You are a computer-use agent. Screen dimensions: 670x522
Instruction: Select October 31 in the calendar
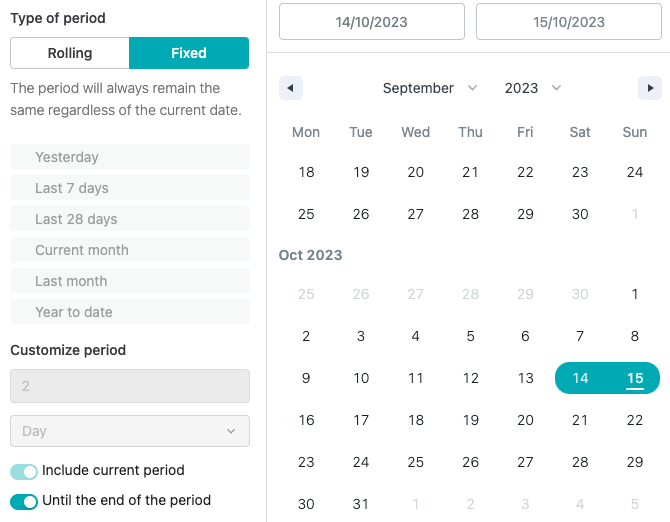pos(361,504)
